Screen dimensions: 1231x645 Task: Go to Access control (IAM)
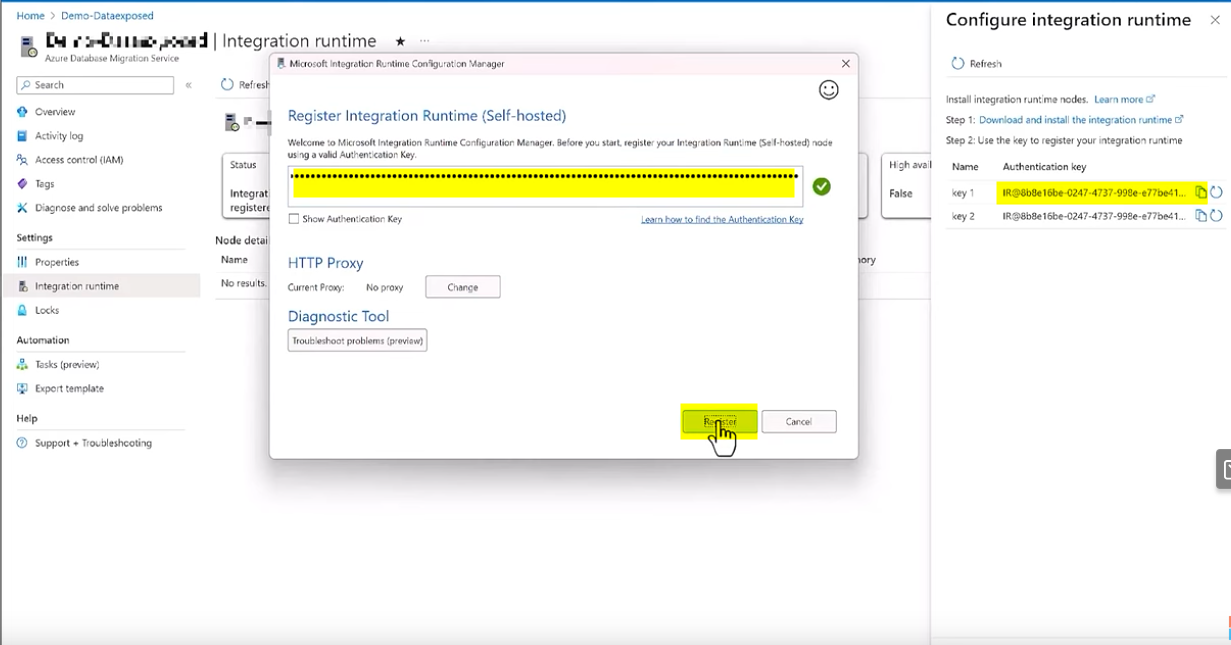(x=78, y=160)
